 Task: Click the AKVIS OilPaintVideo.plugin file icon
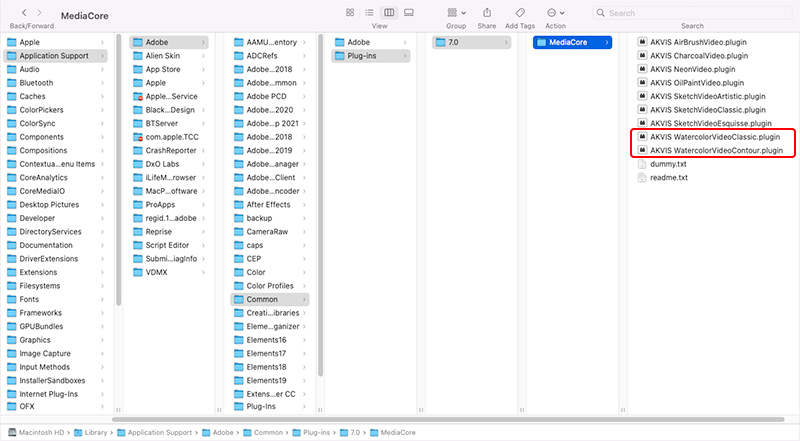click(x=642, y=83)
